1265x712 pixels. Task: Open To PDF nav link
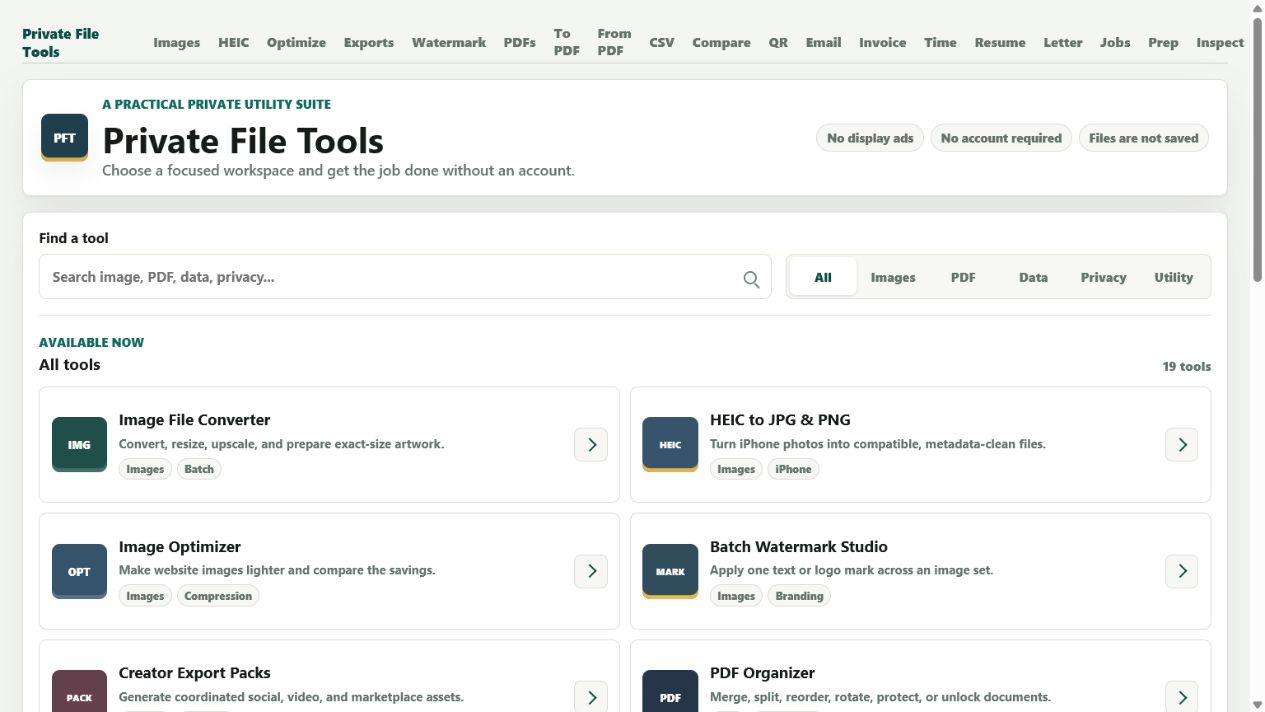567,42
